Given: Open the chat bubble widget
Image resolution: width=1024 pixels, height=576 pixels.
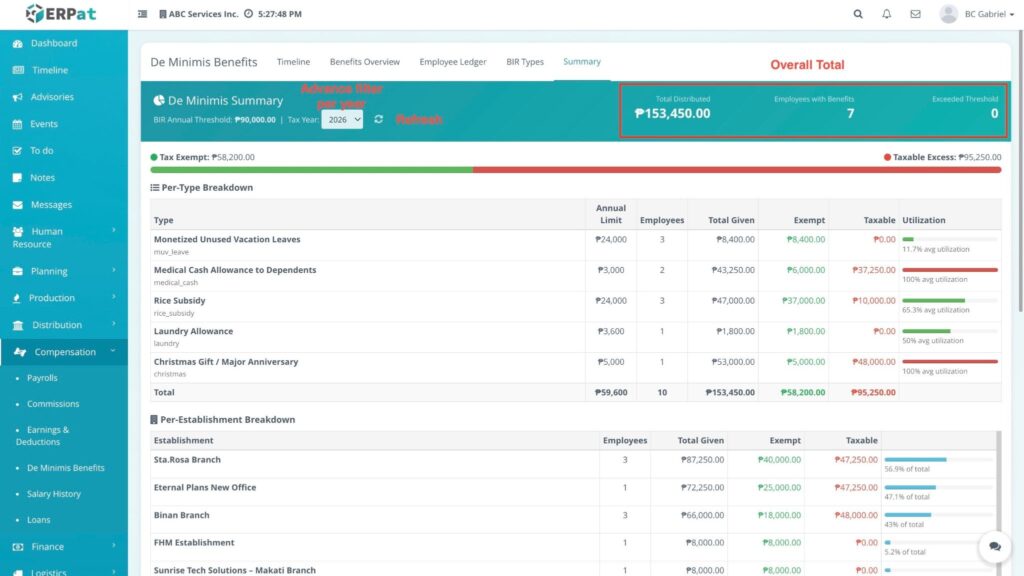Looking at the screenshot, I should point(994,546).
